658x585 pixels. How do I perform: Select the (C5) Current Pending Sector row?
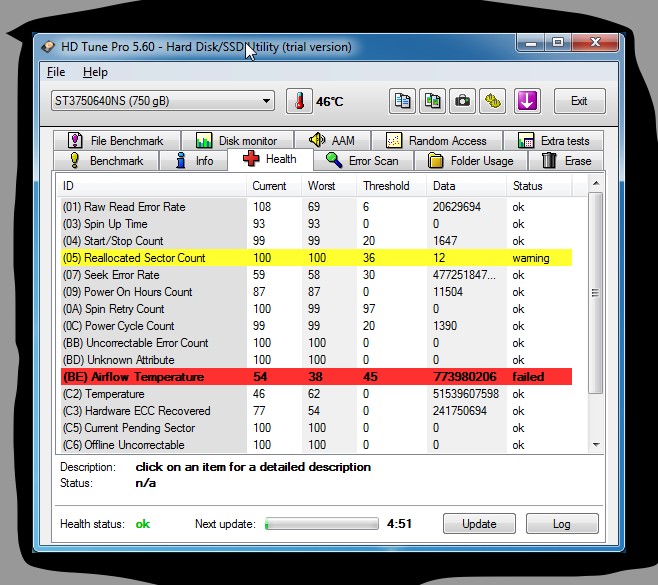pos(316,428)
